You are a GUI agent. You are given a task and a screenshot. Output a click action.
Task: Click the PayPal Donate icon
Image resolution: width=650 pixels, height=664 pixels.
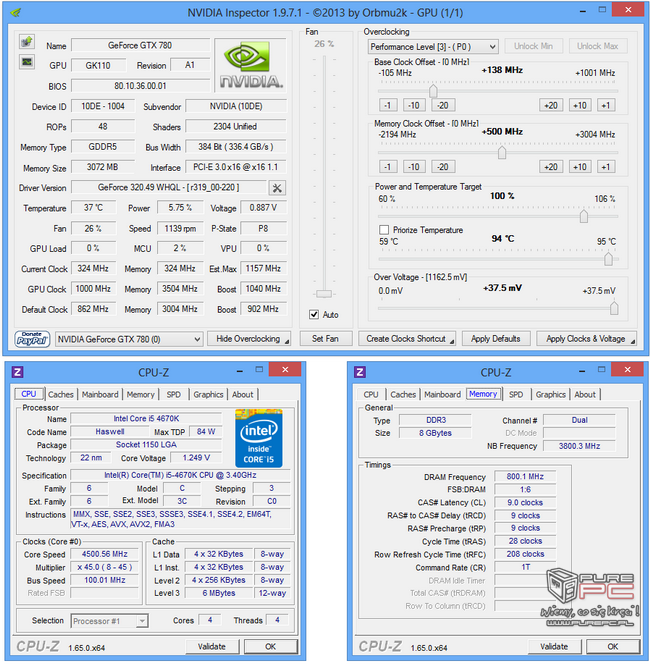pos(31,339)
